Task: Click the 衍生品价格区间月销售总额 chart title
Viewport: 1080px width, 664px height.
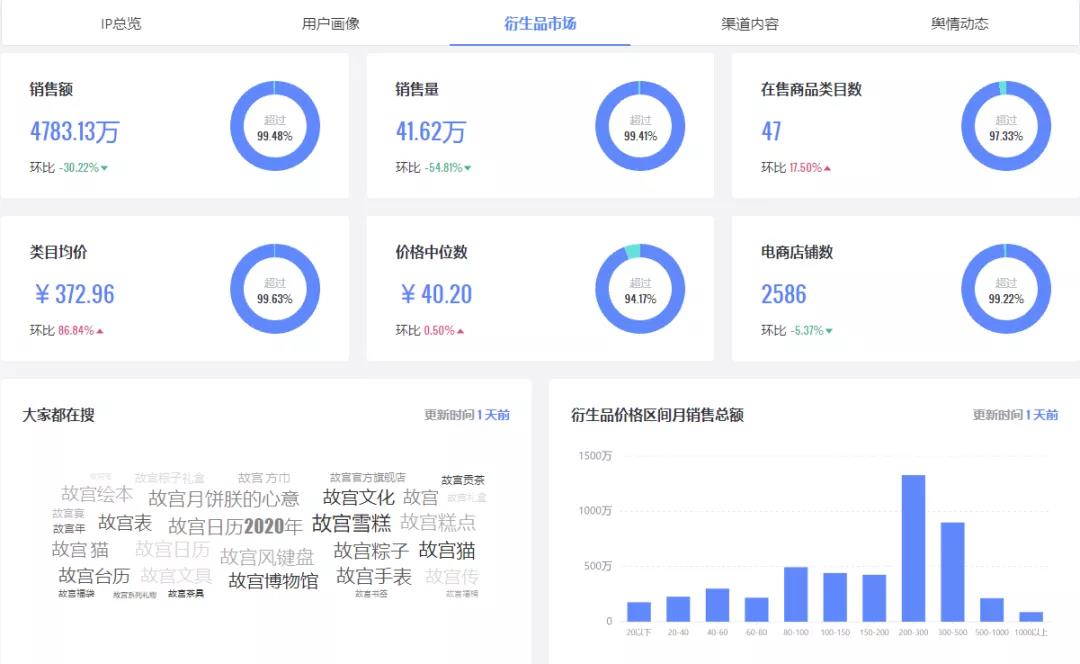Action: pyautogui.click(x=657, y=415)
